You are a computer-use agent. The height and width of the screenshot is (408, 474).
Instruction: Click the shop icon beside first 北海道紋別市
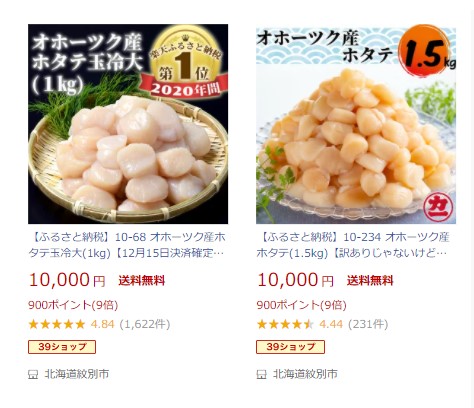(x=33, y=375)
